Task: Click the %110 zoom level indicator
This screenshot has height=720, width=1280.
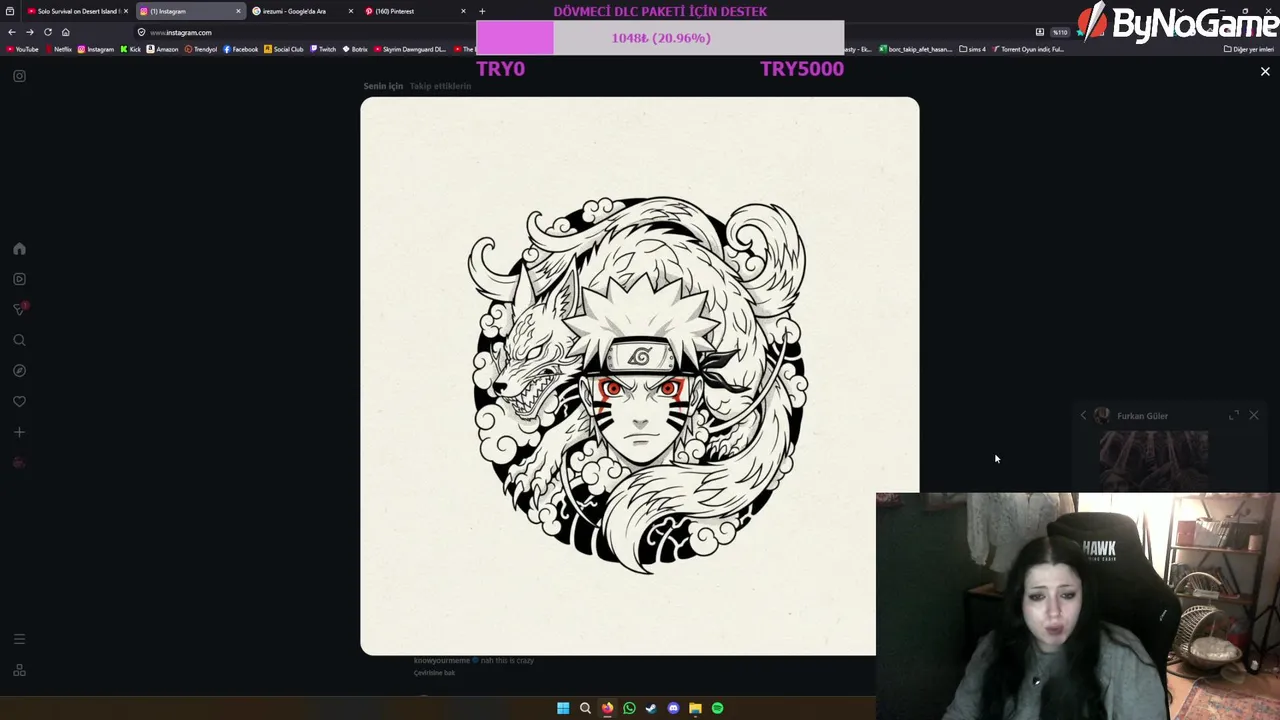Action: pyautogui.click(x=1060, y=32)
